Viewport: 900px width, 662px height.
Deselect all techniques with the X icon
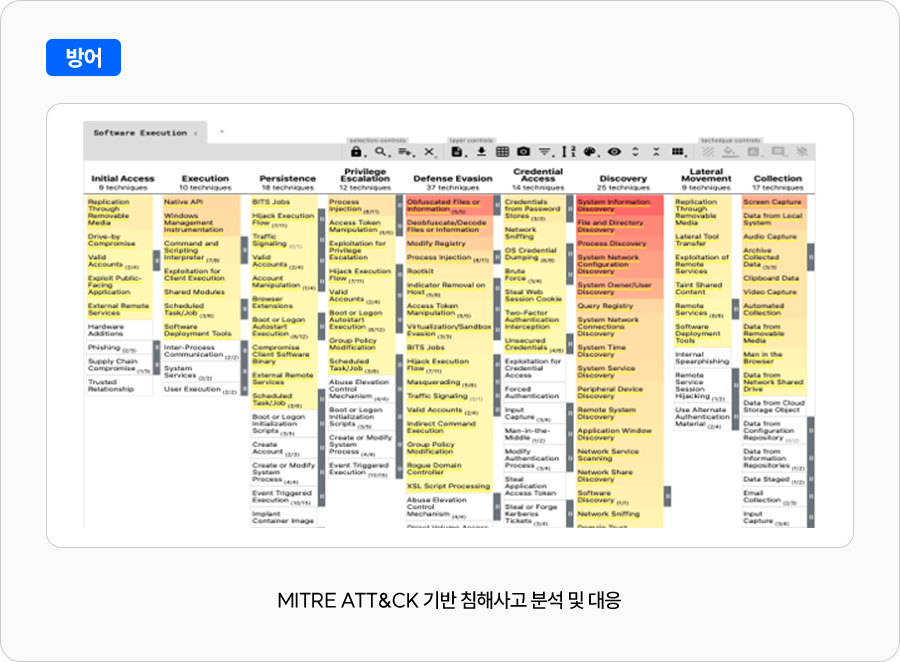[x=429, y=152]
